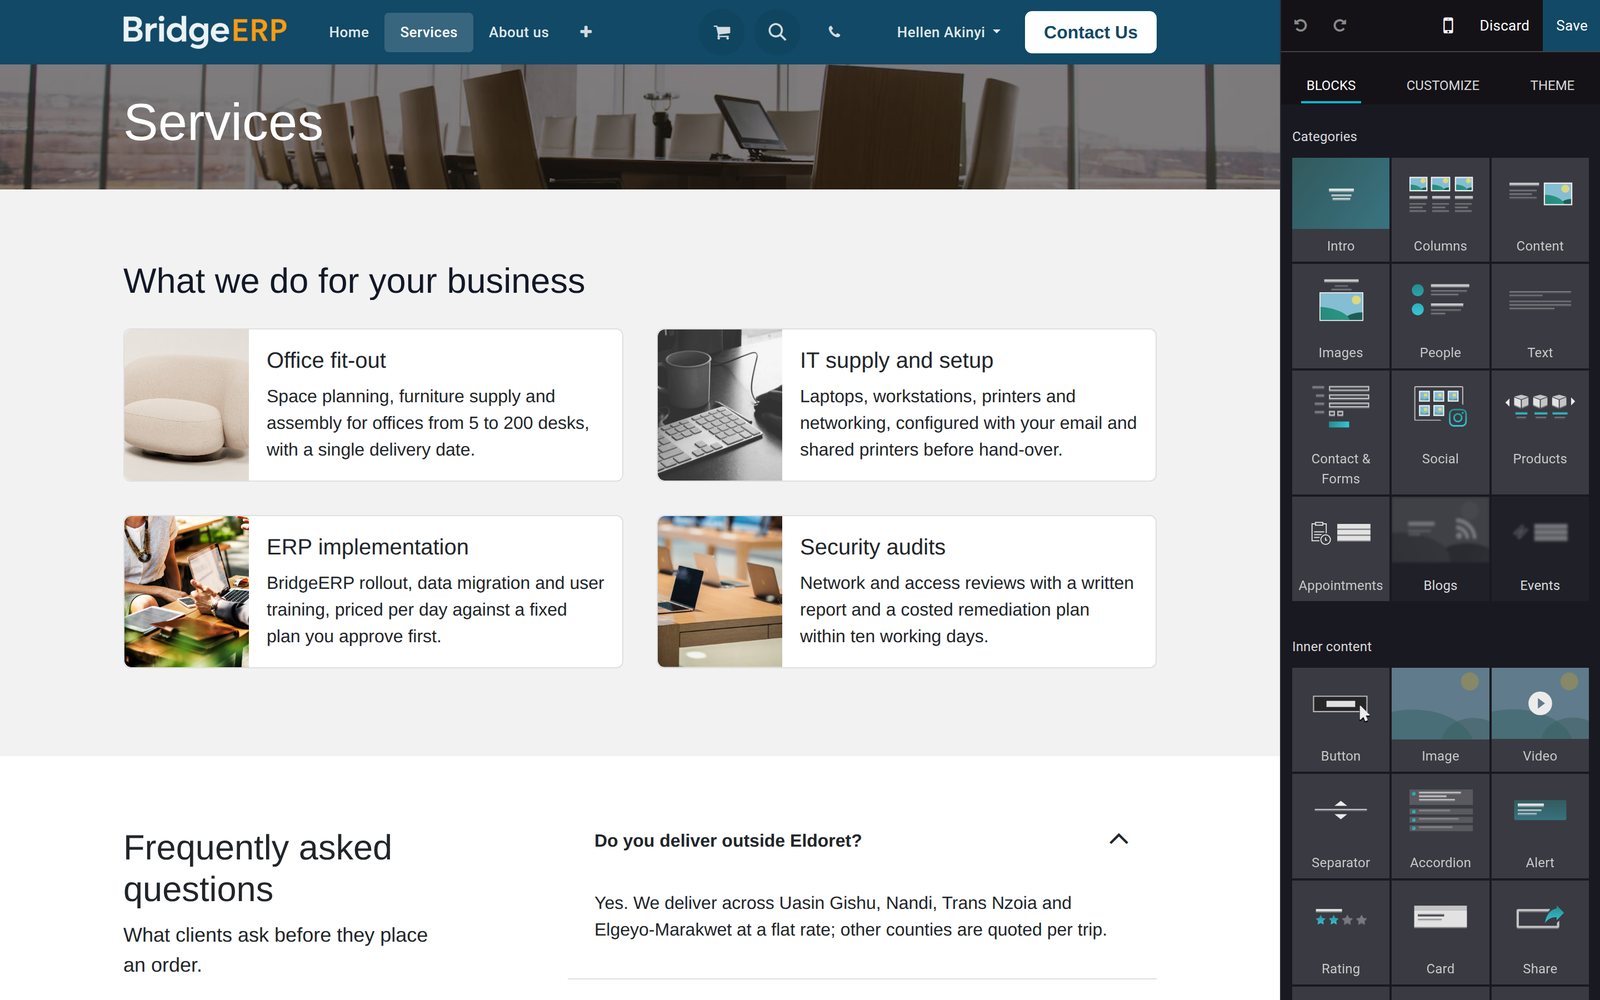Select the IT supply and setup image

(x=719, y=405)
